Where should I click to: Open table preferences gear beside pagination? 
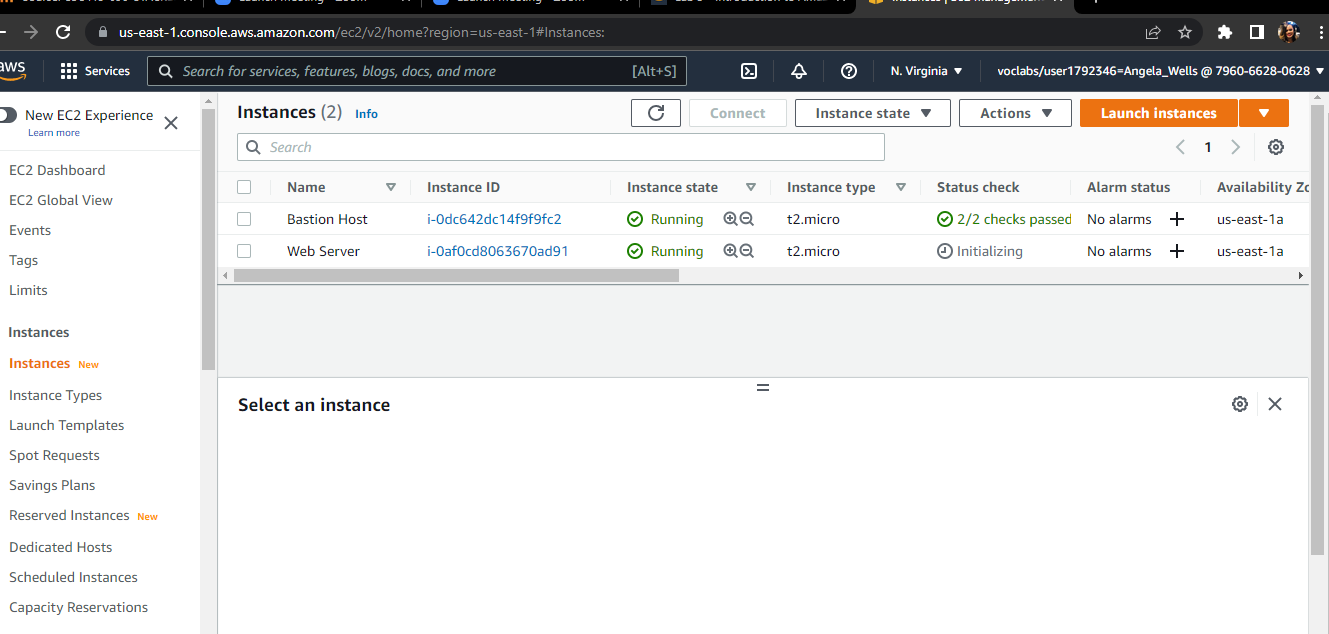tap(1275, 147)
